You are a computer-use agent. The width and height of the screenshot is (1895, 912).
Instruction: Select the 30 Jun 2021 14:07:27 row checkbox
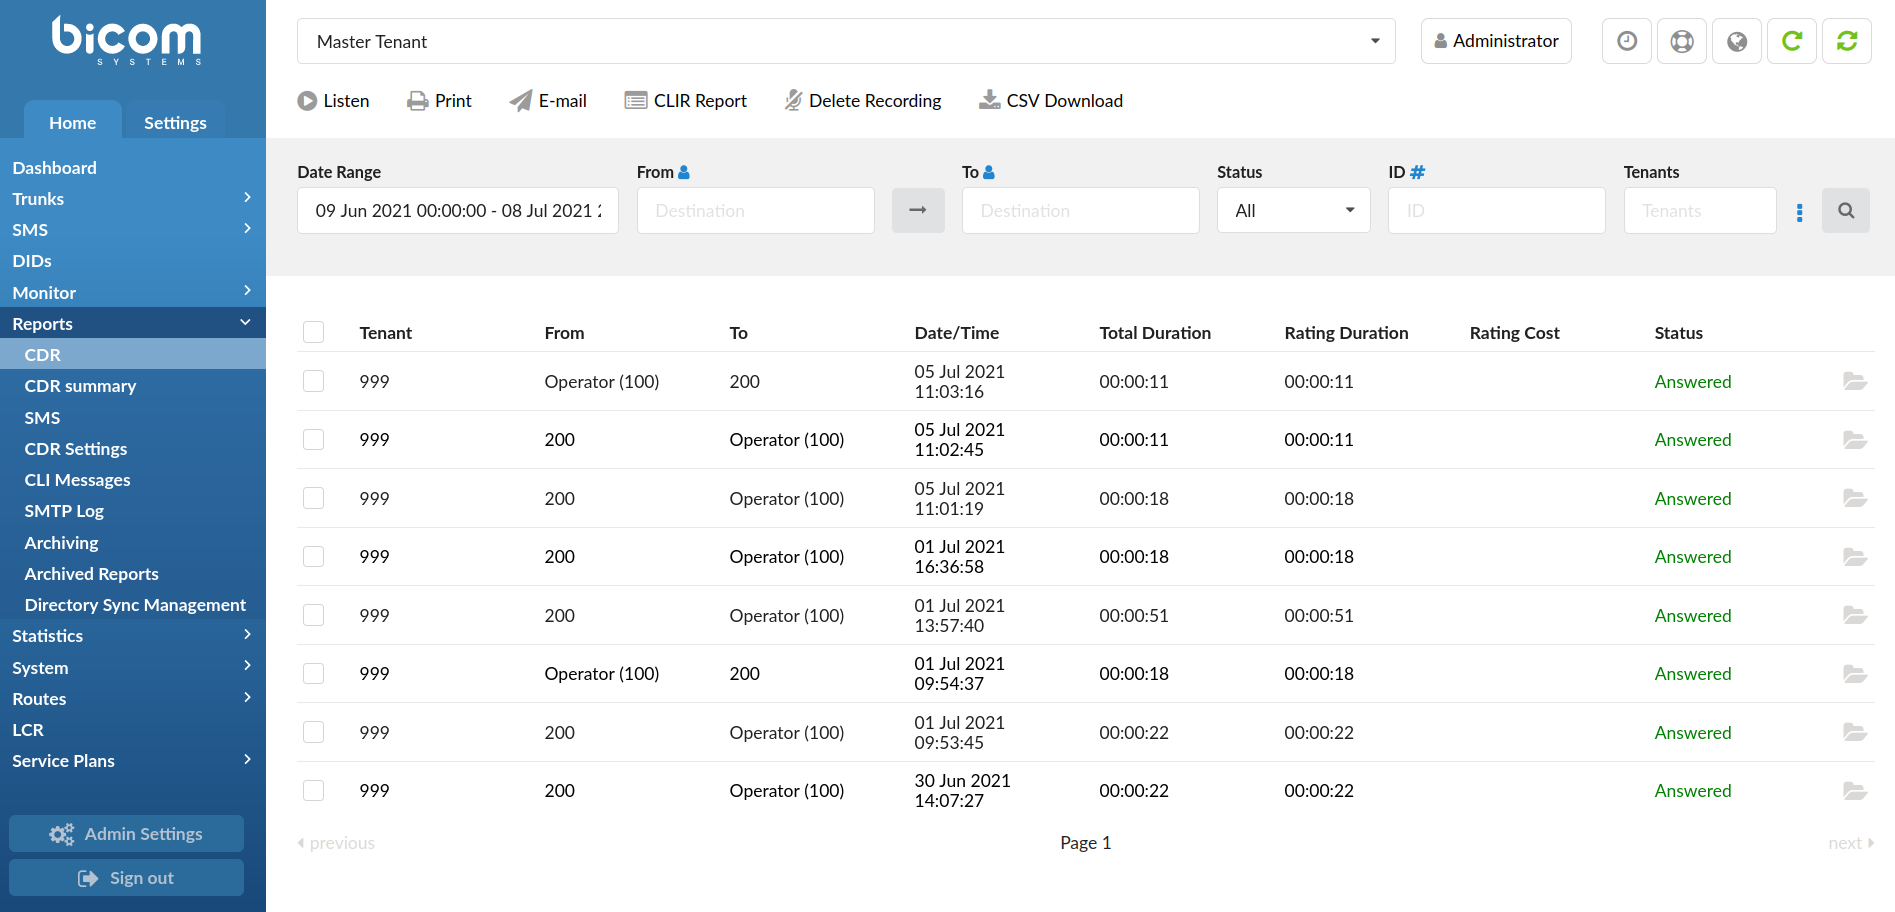[314, 790]
